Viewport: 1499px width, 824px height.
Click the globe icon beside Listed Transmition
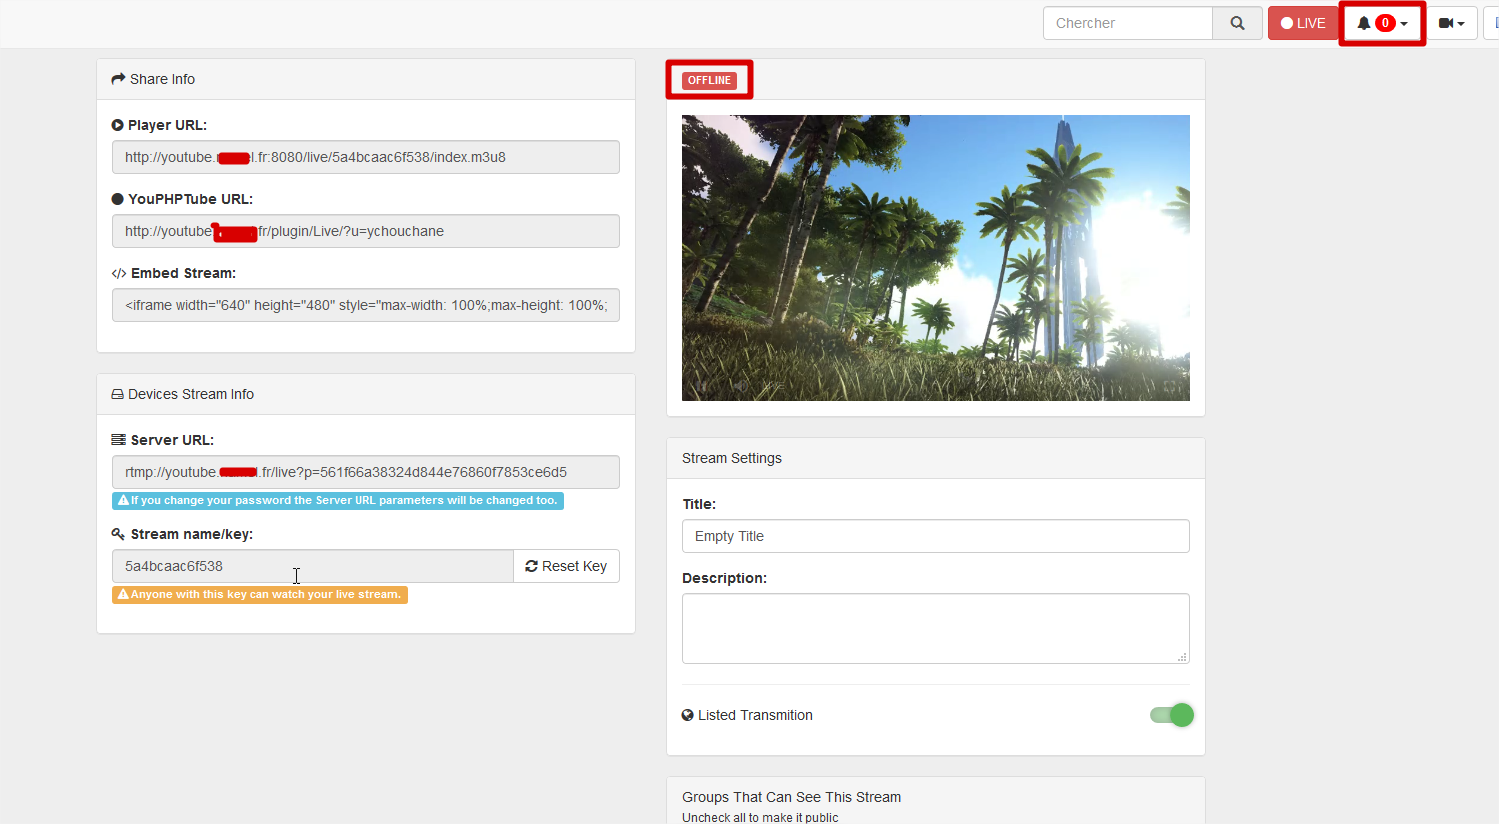coord(688,715)
